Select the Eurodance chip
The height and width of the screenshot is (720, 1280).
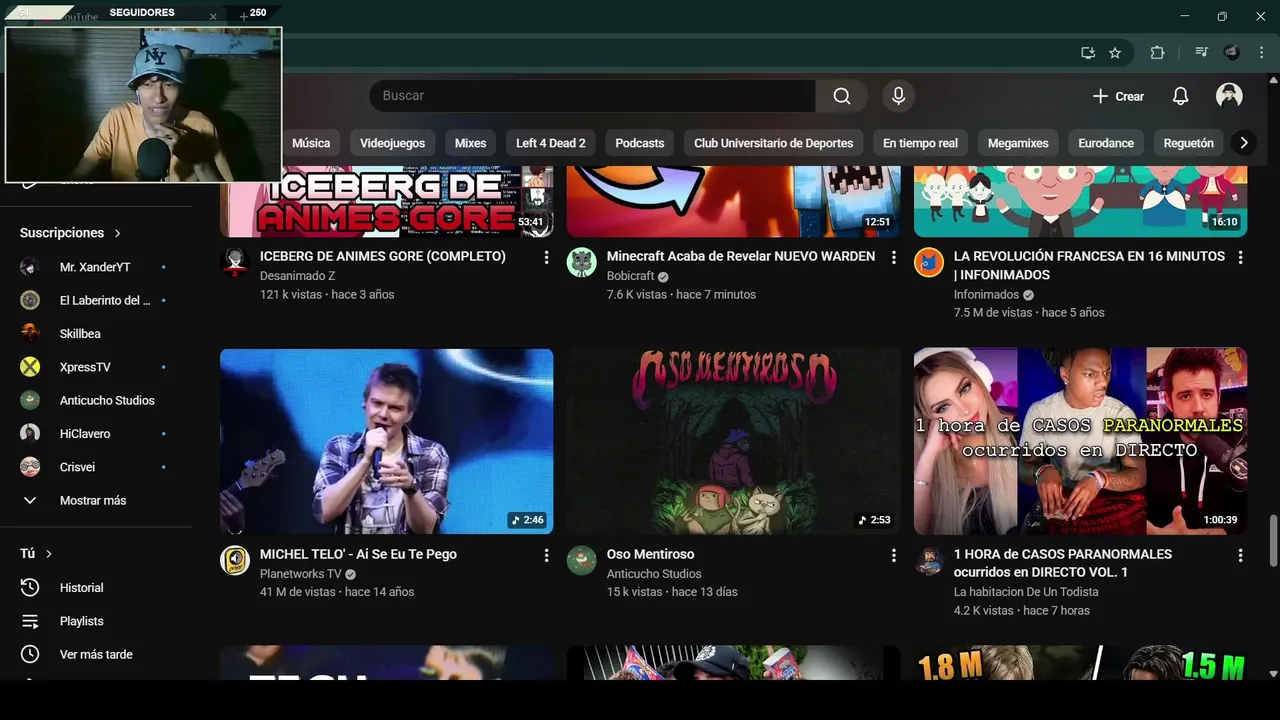point(1106,143)
